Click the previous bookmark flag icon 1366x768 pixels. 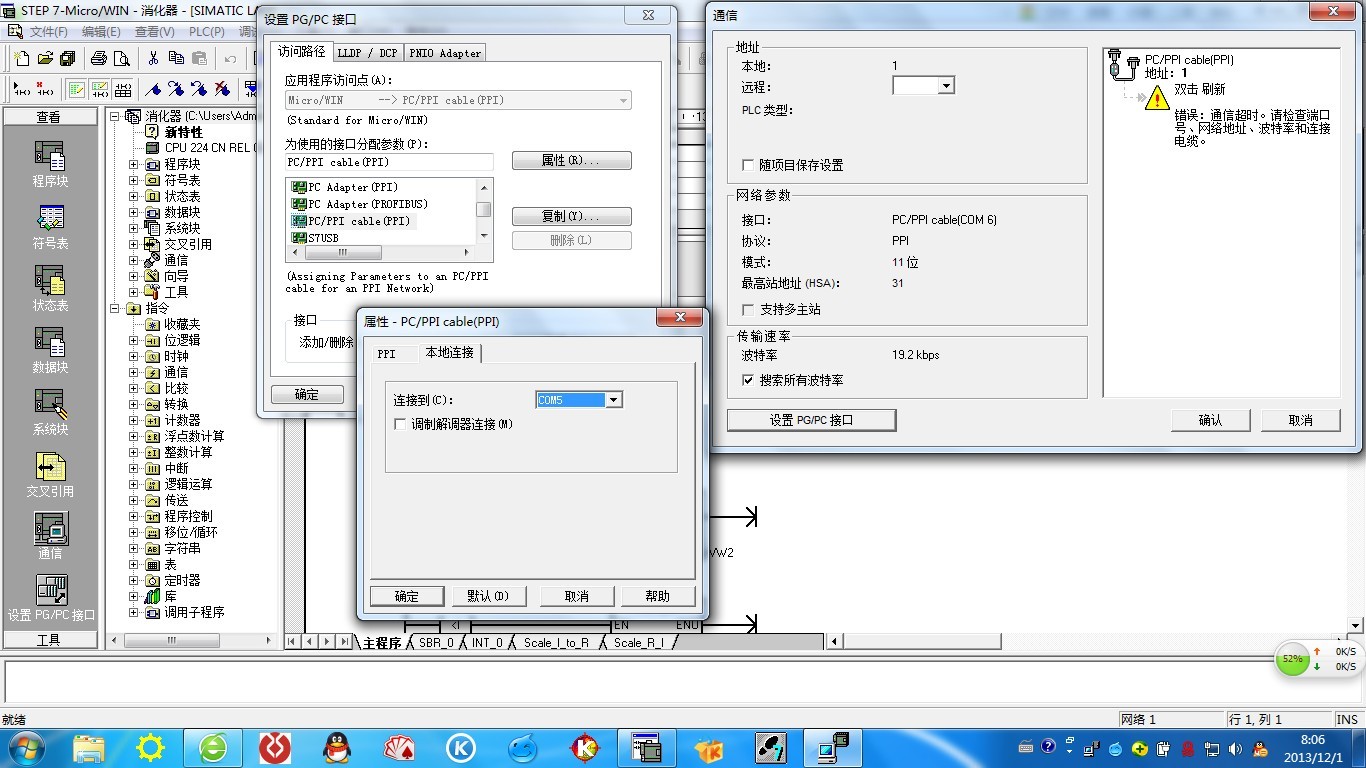coord(200,89)
